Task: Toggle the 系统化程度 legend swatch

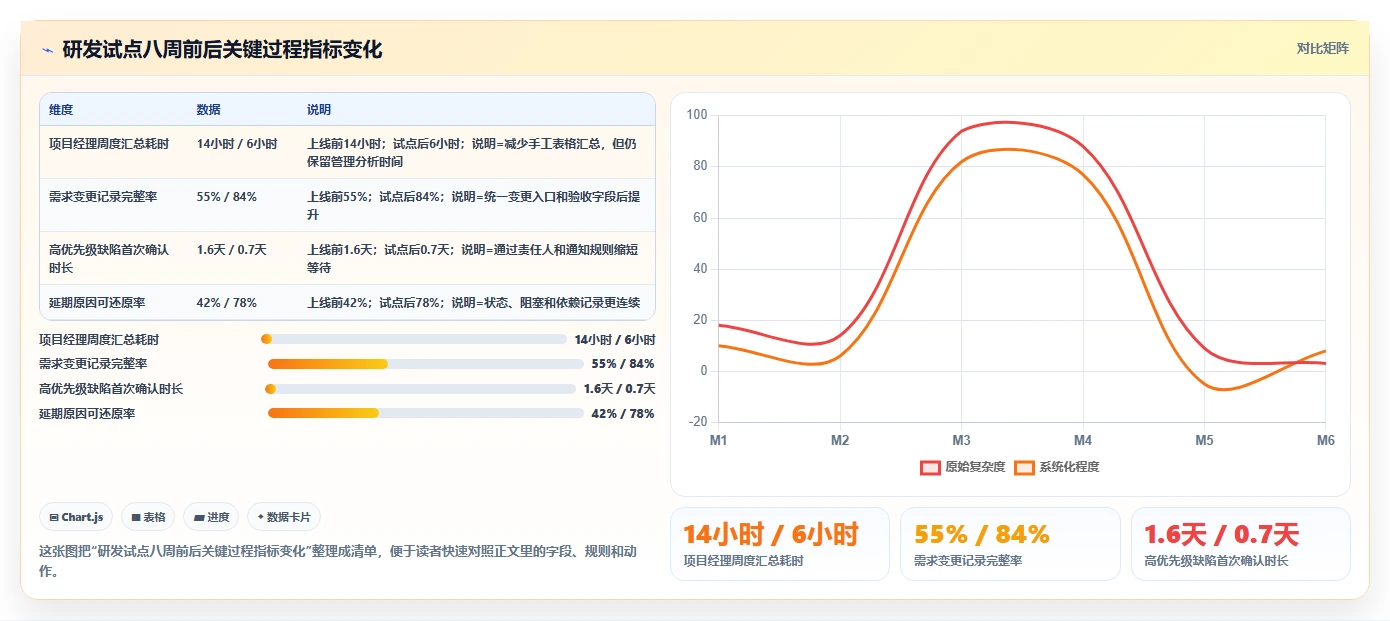Action: pyautogui.click(x=1024, y=467)
